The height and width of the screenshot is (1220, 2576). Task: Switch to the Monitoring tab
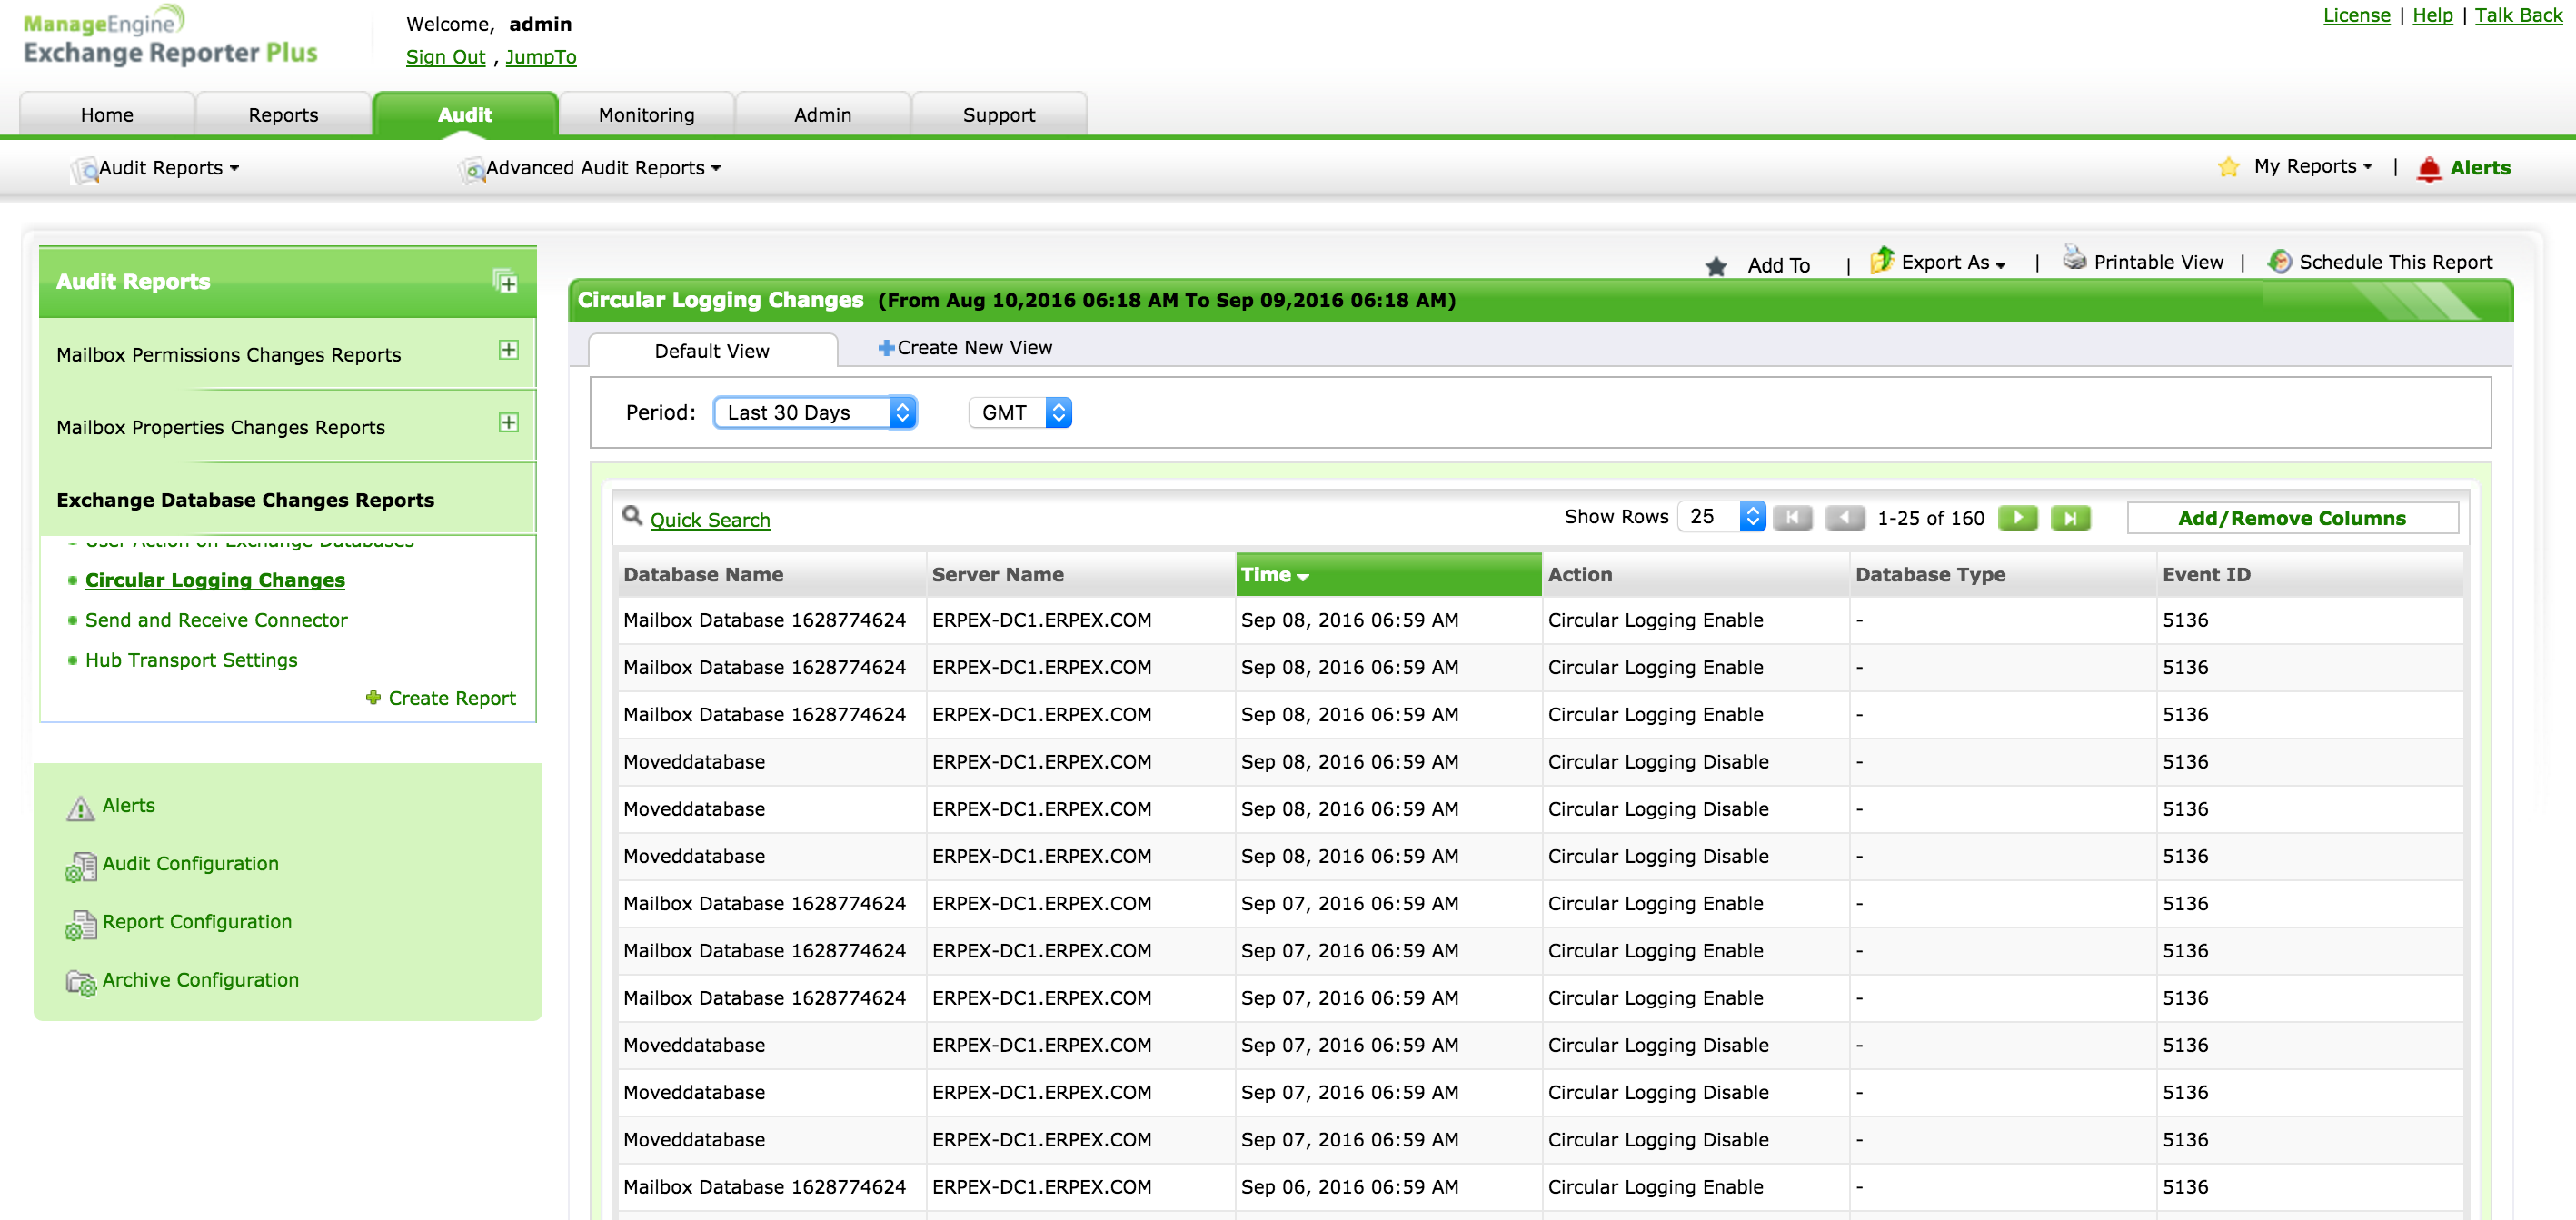[x=646, y=115]
